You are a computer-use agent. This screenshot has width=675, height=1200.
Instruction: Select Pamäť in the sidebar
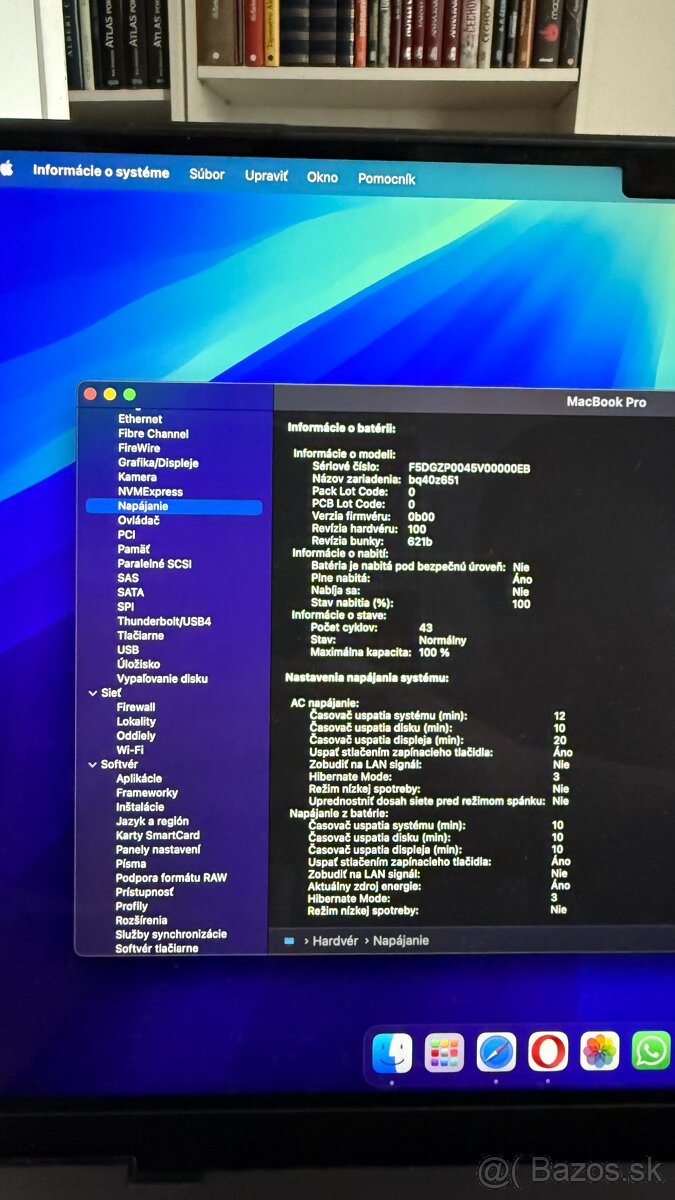tap(134, 549)
